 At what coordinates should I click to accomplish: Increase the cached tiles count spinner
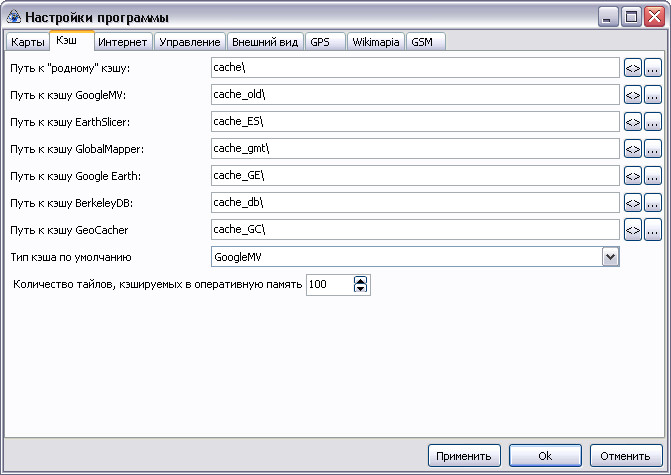point(361,280)
